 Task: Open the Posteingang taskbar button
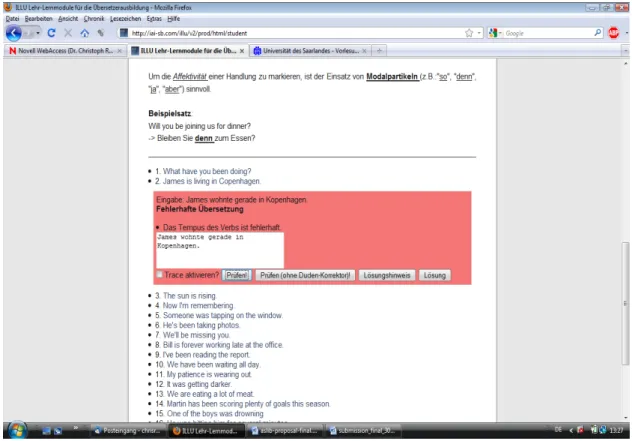(127, 431)
